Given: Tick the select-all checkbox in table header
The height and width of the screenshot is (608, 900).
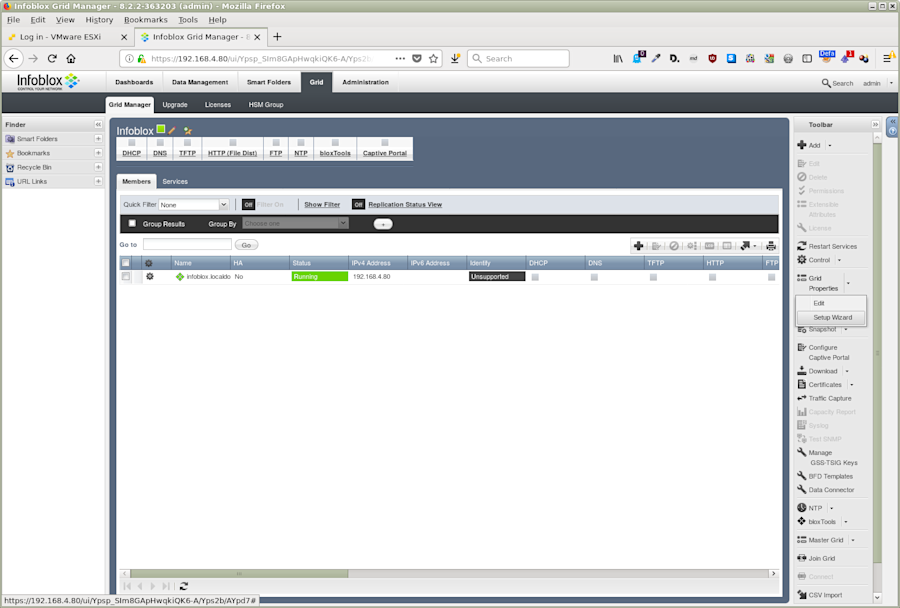Looking at the screenshot, I should (126, 263).
